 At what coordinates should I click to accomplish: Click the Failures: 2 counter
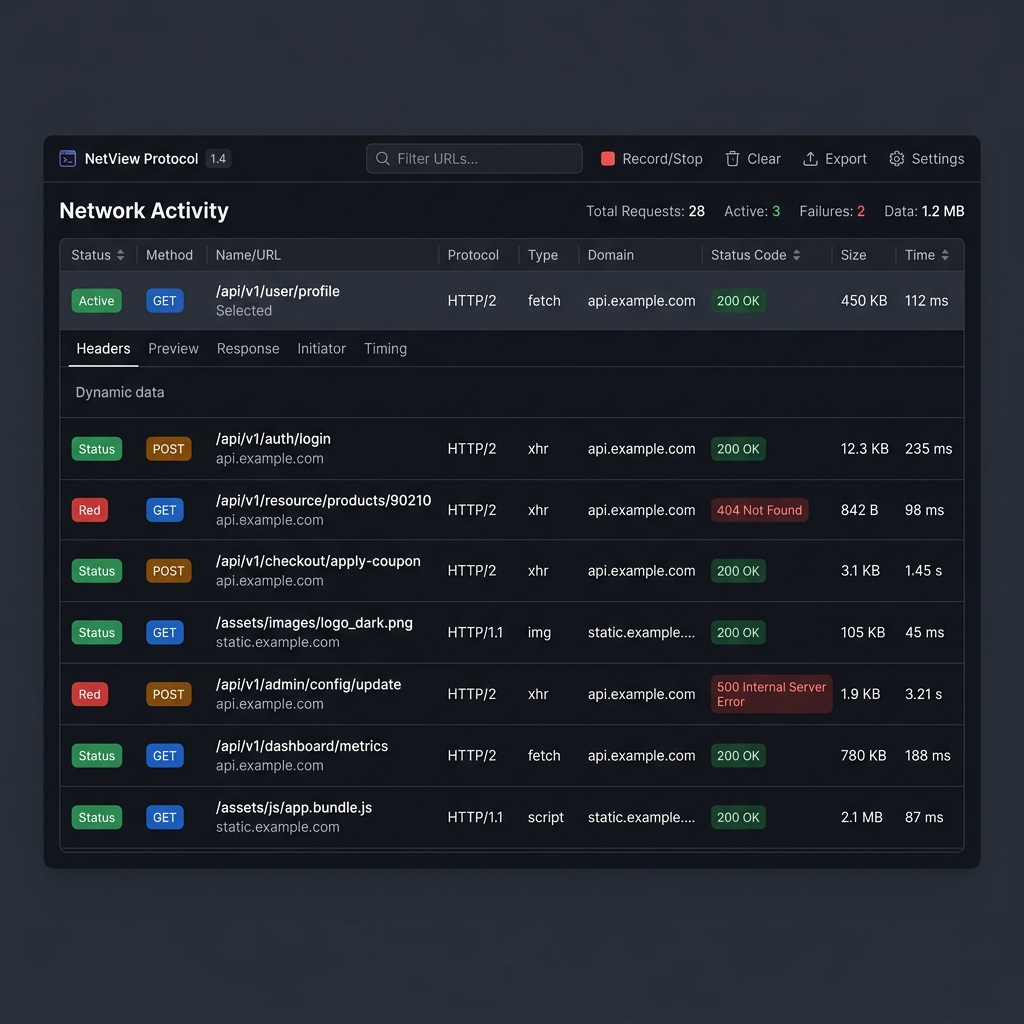(832, 211)
